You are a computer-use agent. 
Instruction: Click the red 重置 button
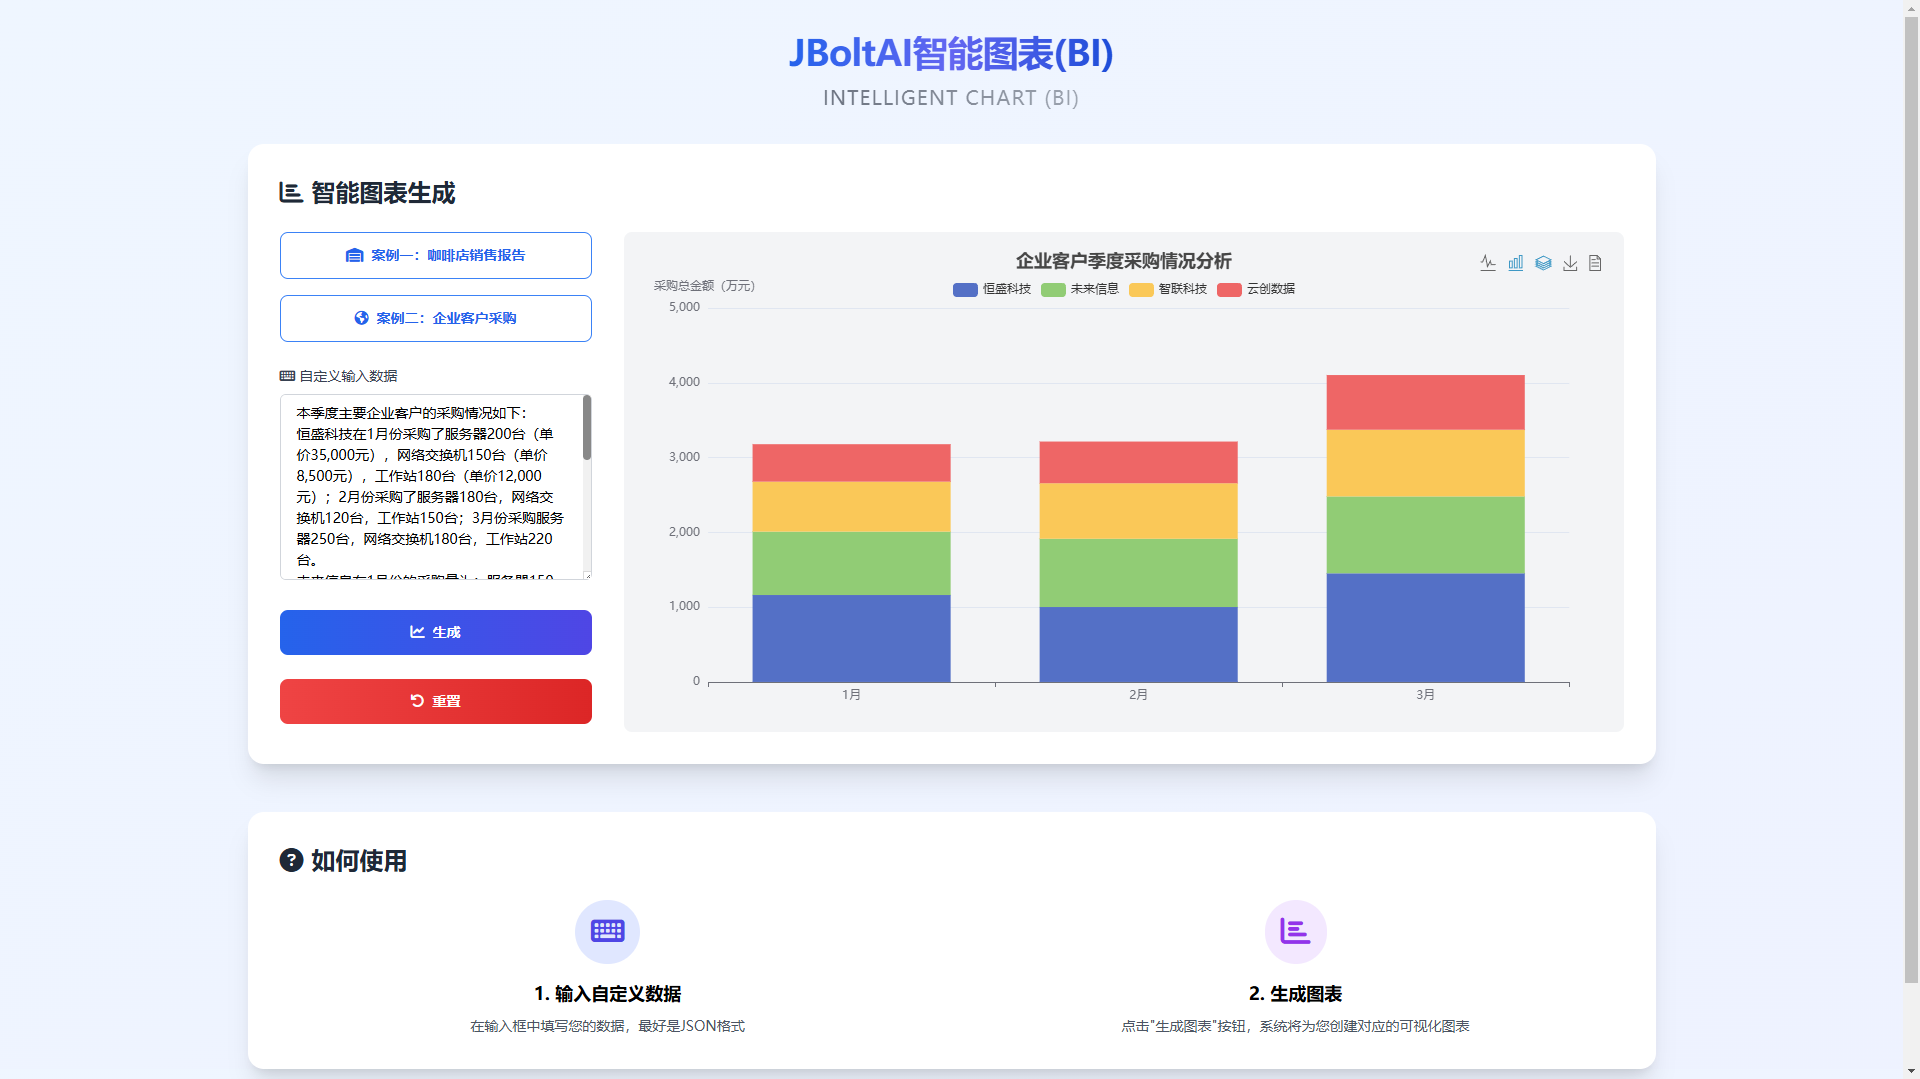click(436, 701)
